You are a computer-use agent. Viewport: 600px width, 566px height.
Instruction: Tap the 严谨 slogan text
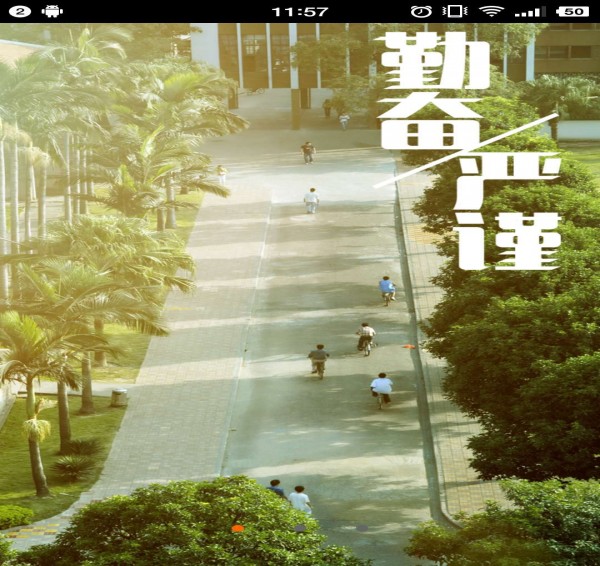point(507,211)
